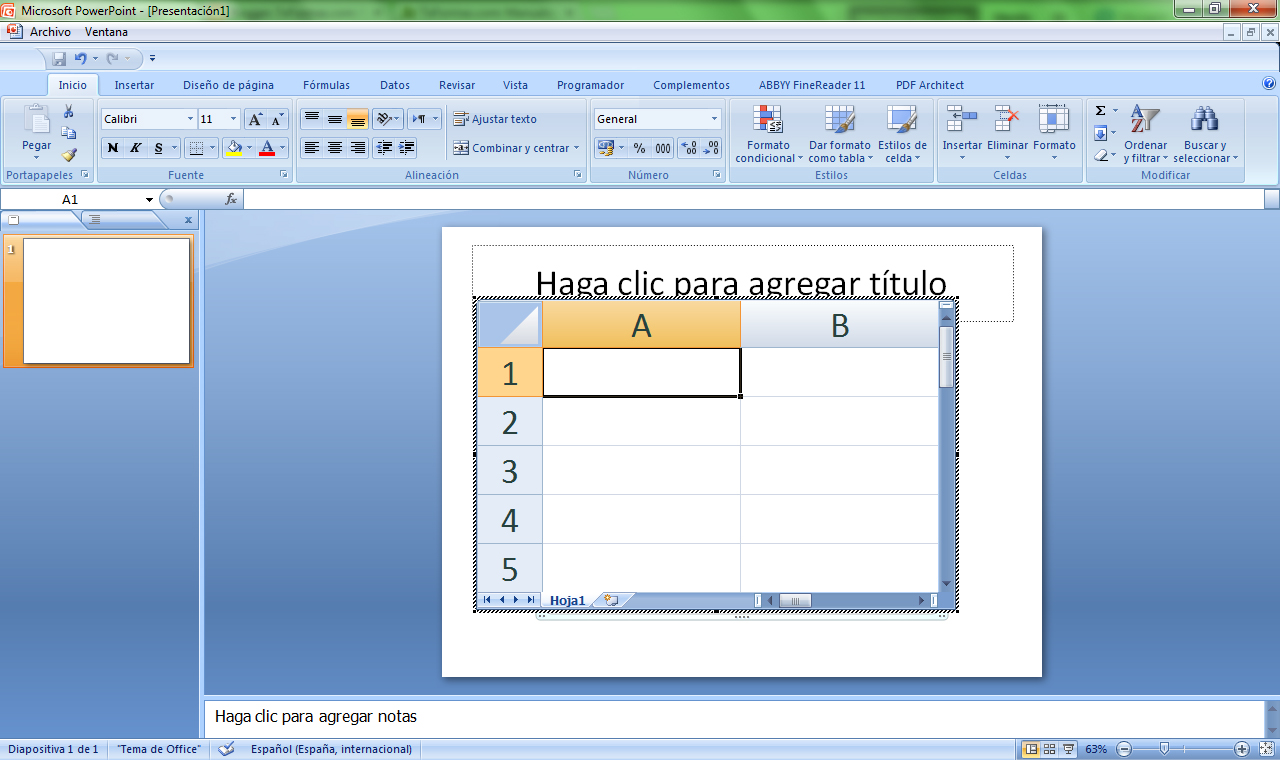Toggle Ajustar texto wrapping
Image resolution: width=1280 pixels, height=760 pixels.
(495, 119)
